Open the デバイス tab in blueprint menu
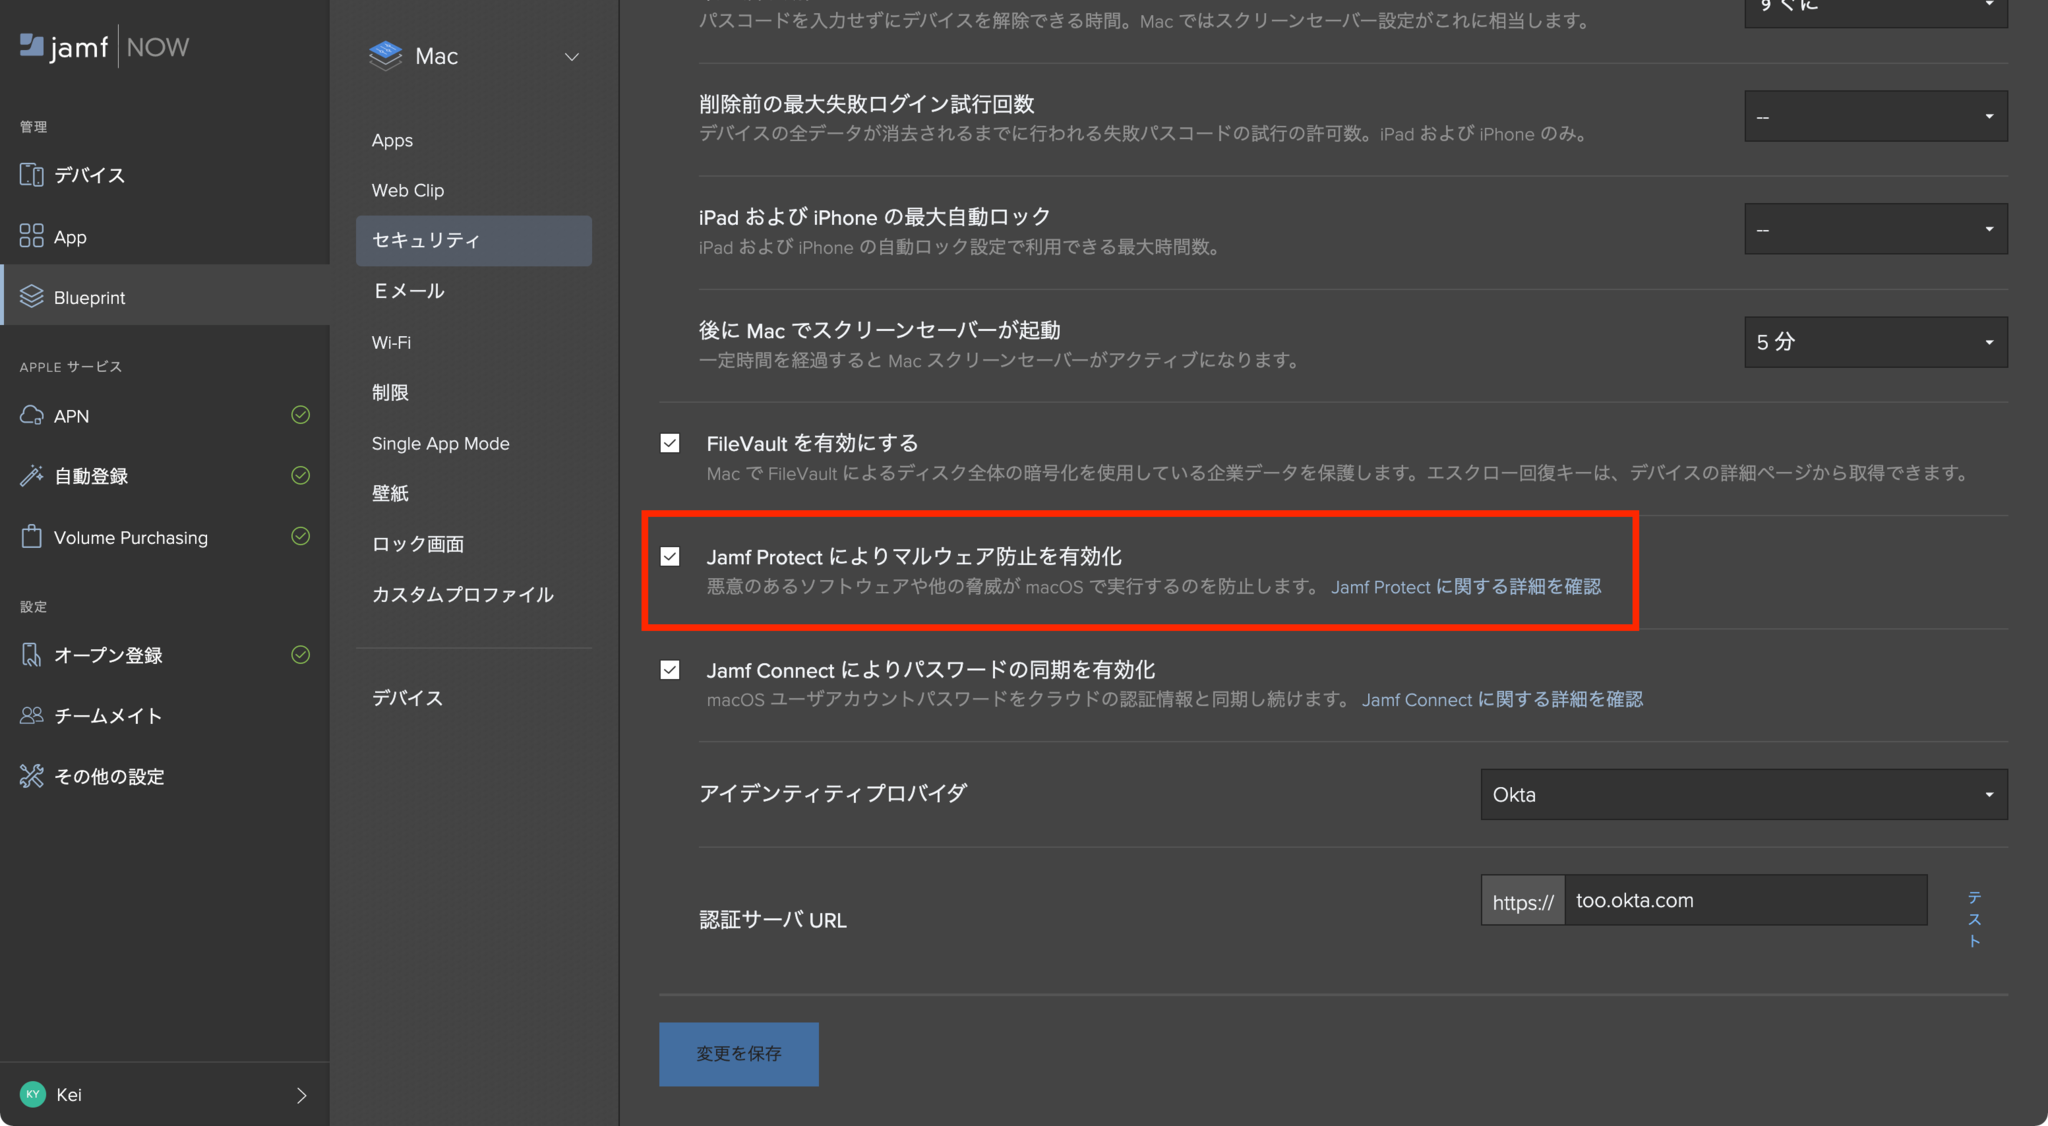This screenshot has width=2048, height=1126. (407, 698)
